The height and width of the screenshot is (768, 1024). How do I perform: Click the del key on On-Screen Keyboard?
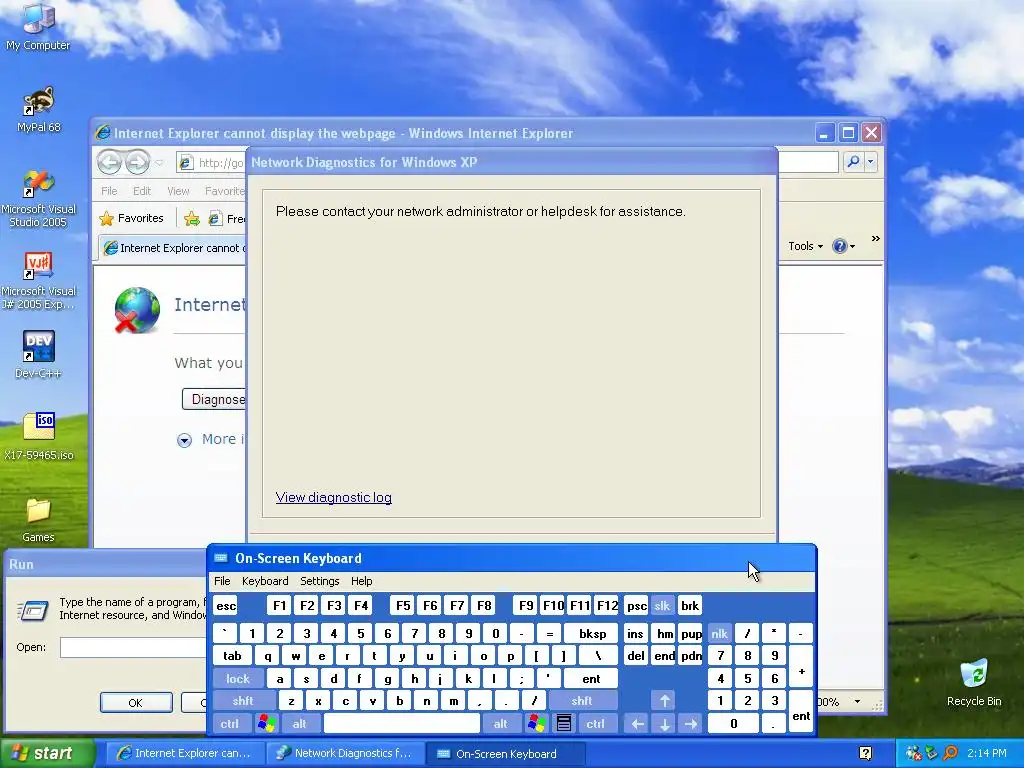[x=635, y=656]
